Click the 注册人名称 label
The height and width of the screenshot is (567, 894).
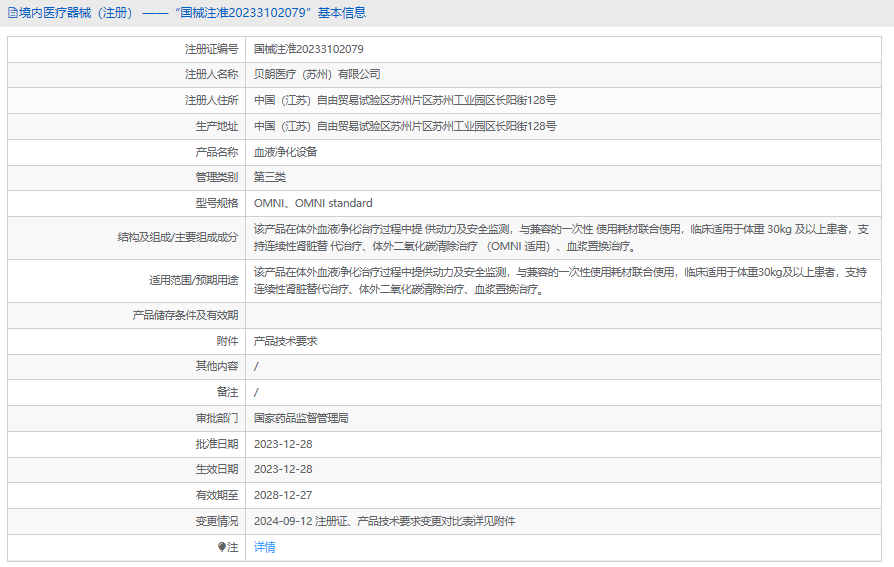click(212, 74)
